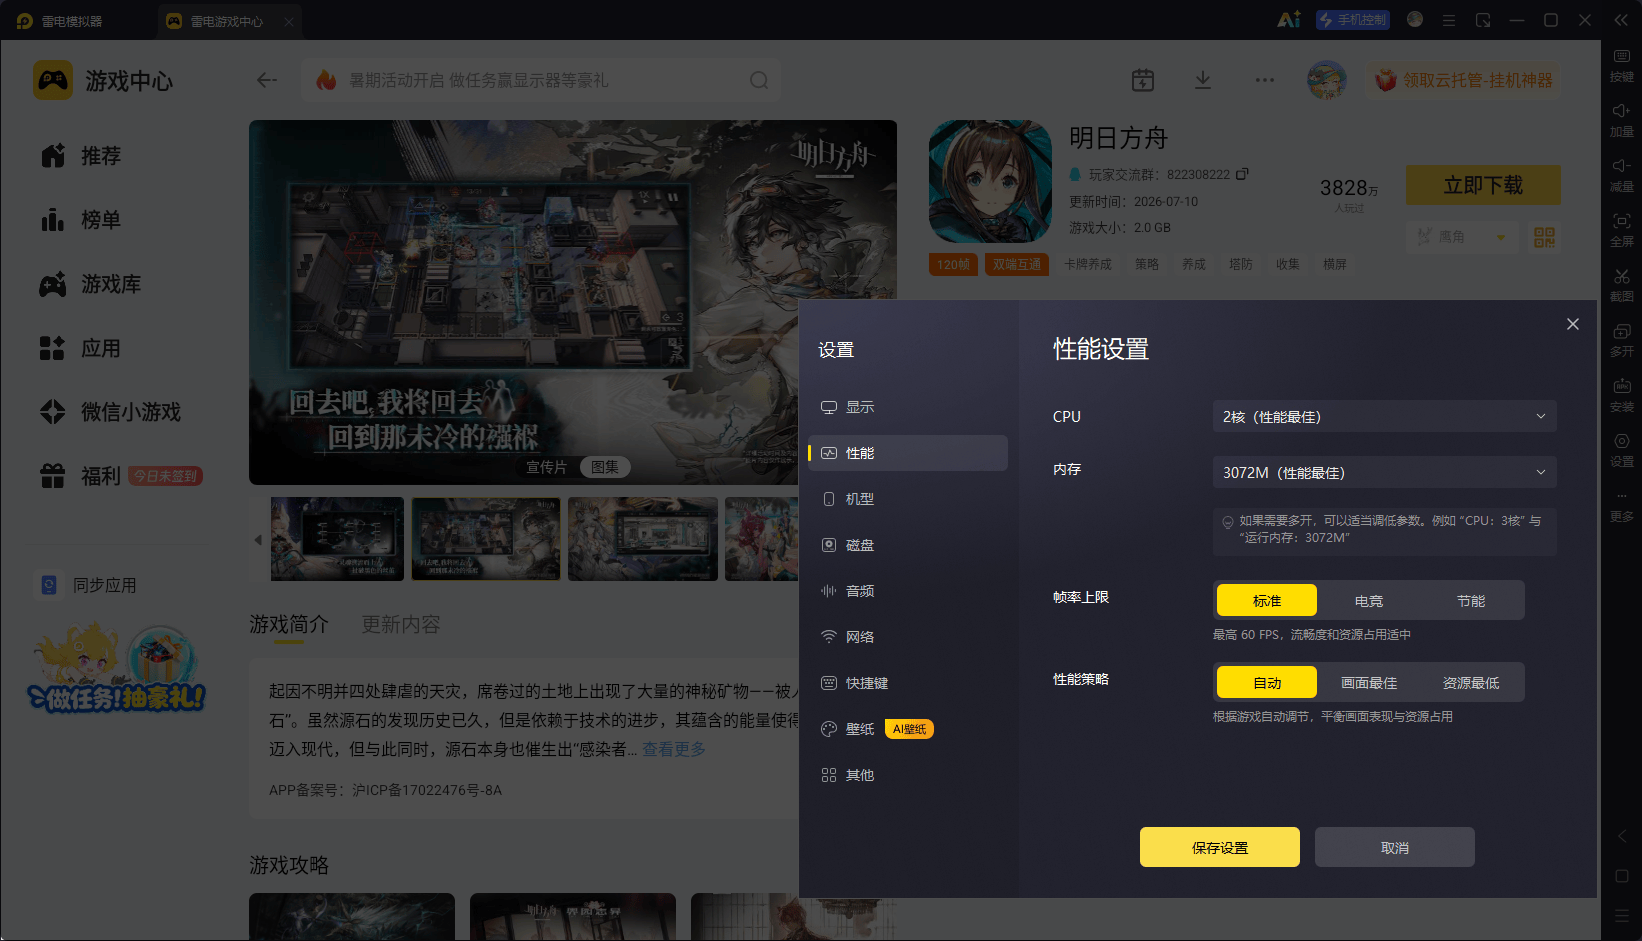Open 显示 display settings
This screenshot has width=1642, height=941.
908,407
